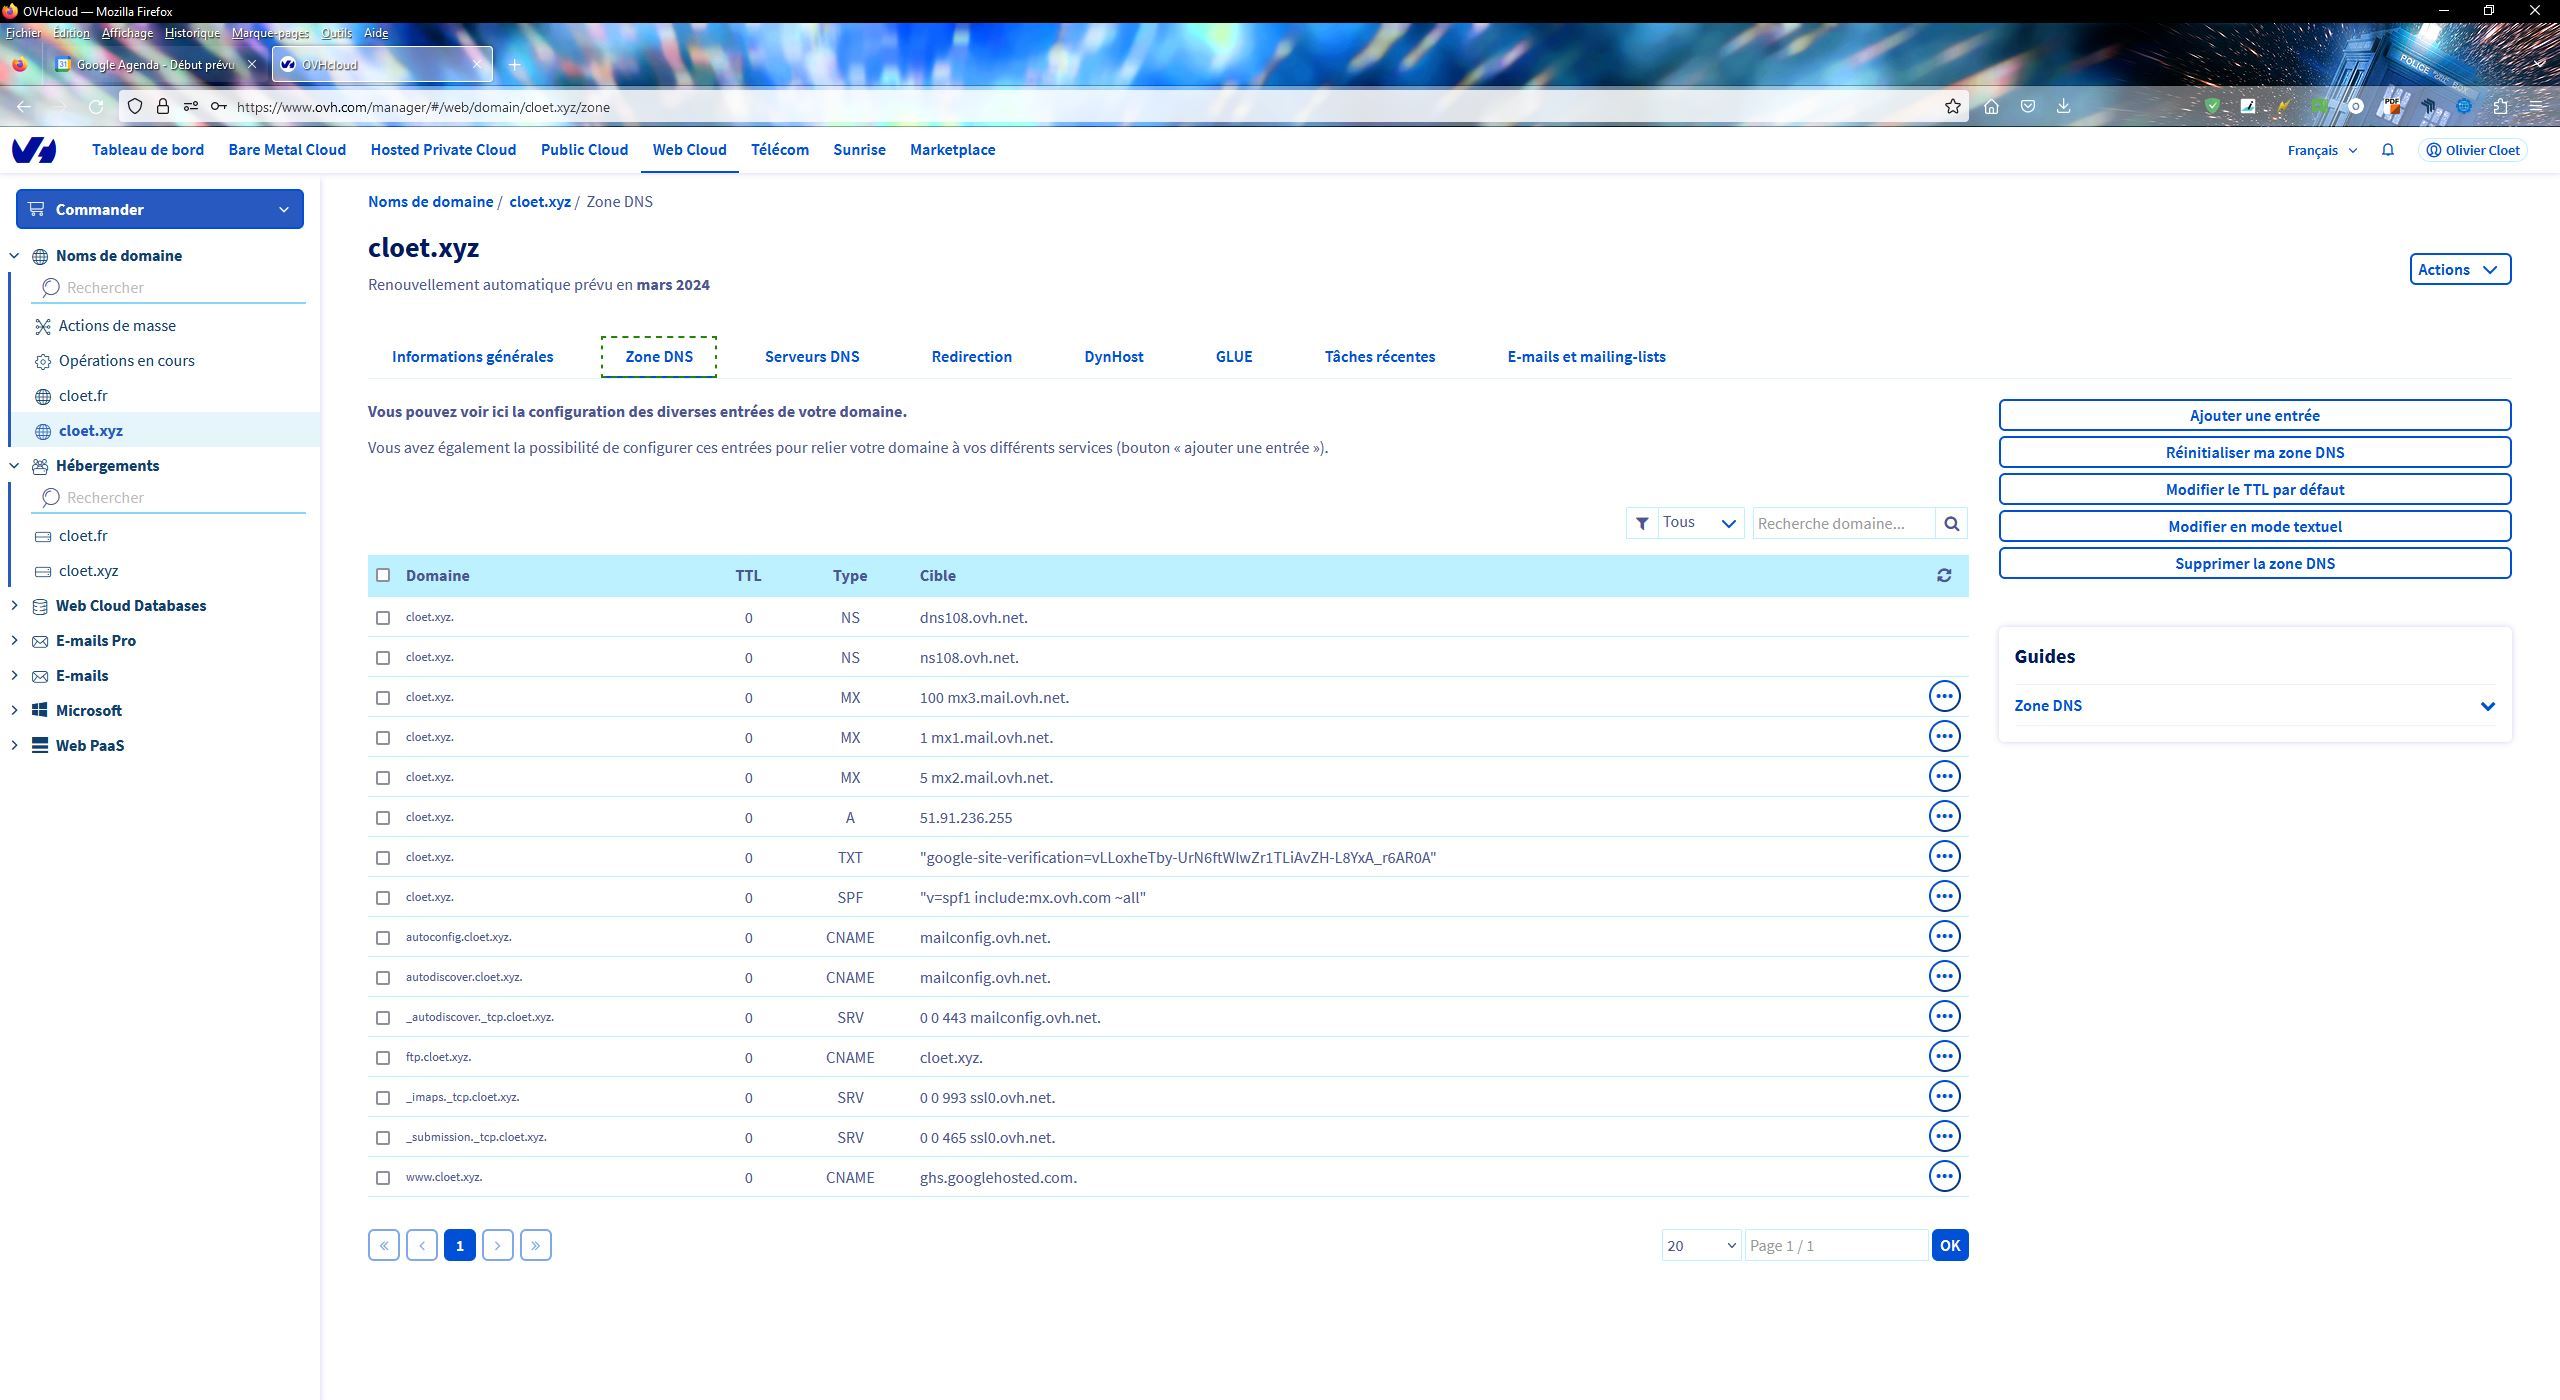Click the Recherche domaine input field
2560x1400 pixels.
[1842, 523]
